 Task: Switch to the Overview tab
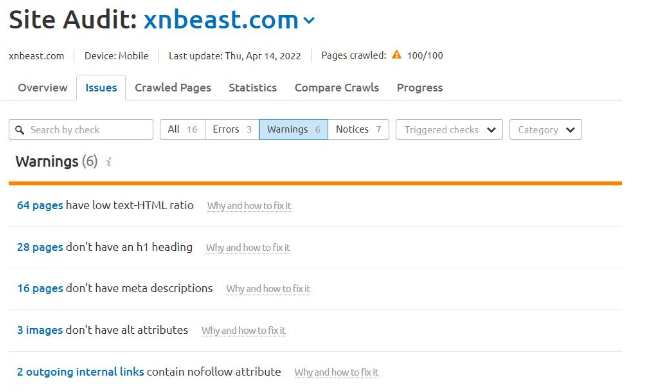(x=43, y=87)
